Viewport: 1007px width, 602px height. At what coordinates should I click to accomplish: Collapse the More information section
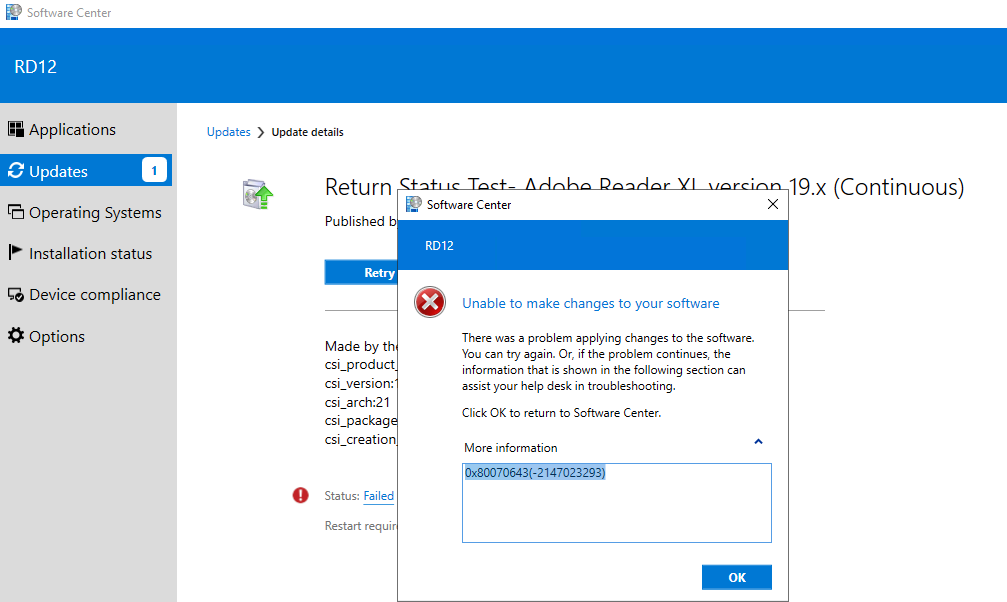point(758,442)
